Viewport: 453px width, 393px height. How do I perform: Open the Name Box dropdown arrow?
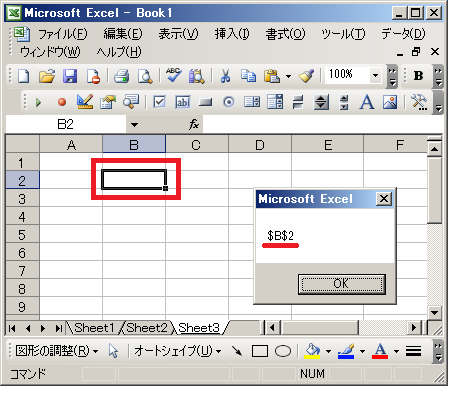point(134,125)
